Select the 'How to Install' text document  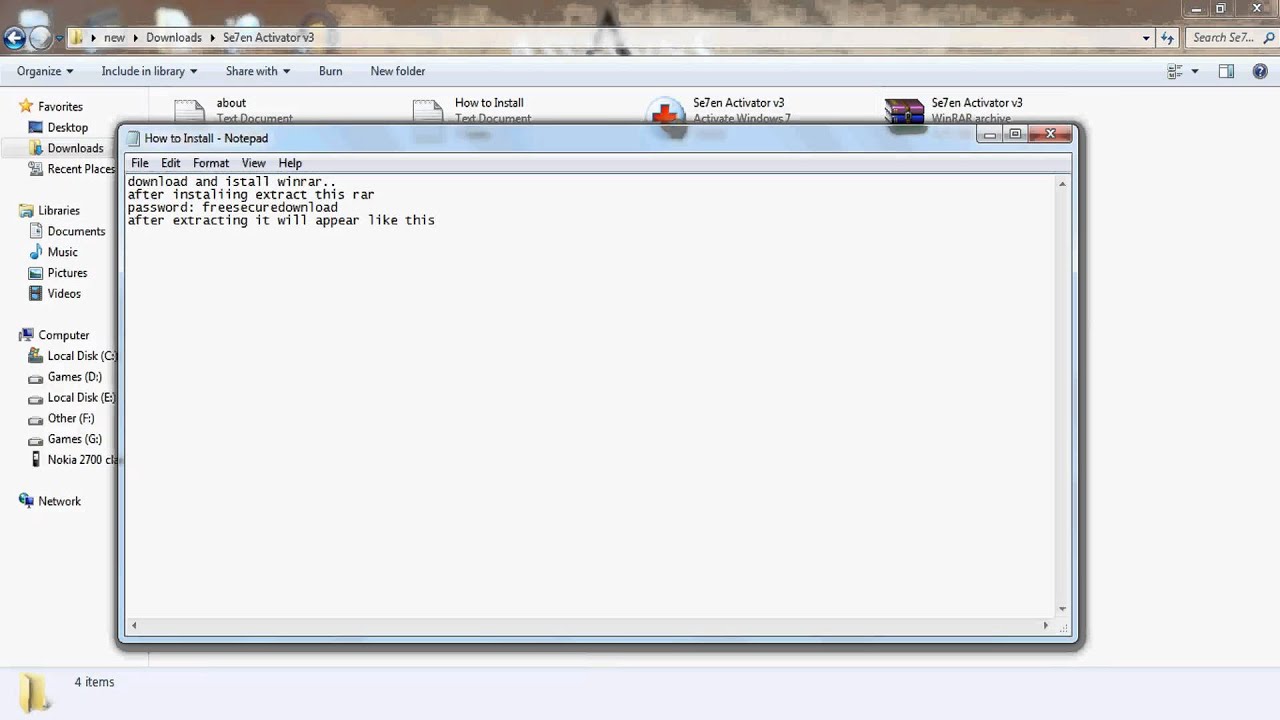[470, 110]
